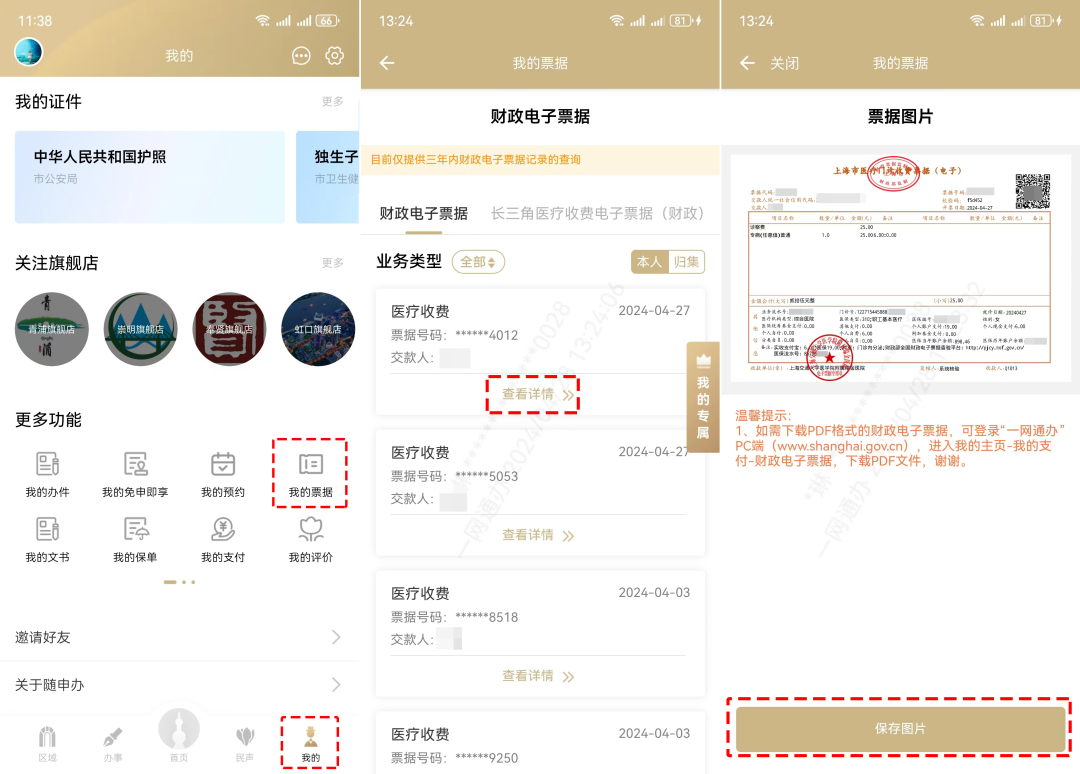Select the 本人 toggle option
Image resolution: width=1080 pixels, height=774 pixels.
pos(649,262)
